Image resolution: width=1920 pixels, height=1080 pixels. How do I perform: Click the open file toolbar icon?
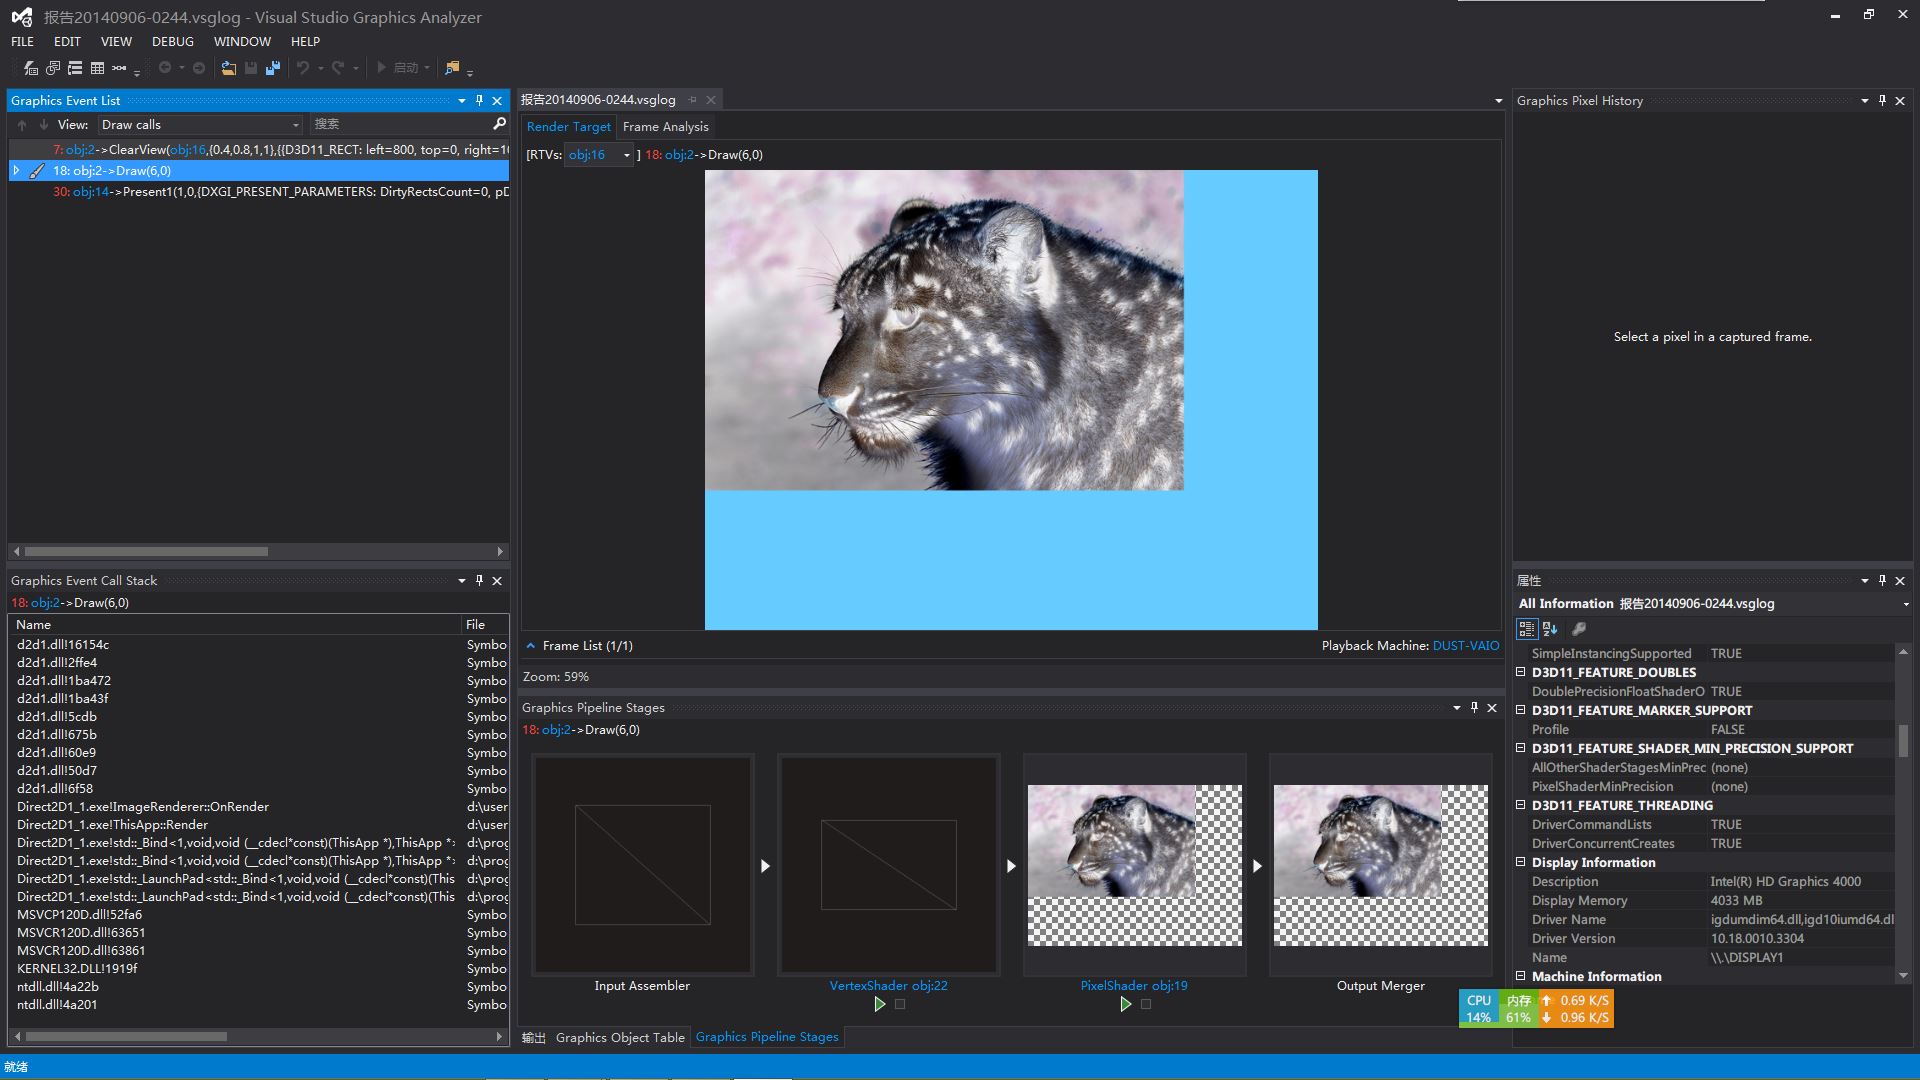click(x=229, y=68)
